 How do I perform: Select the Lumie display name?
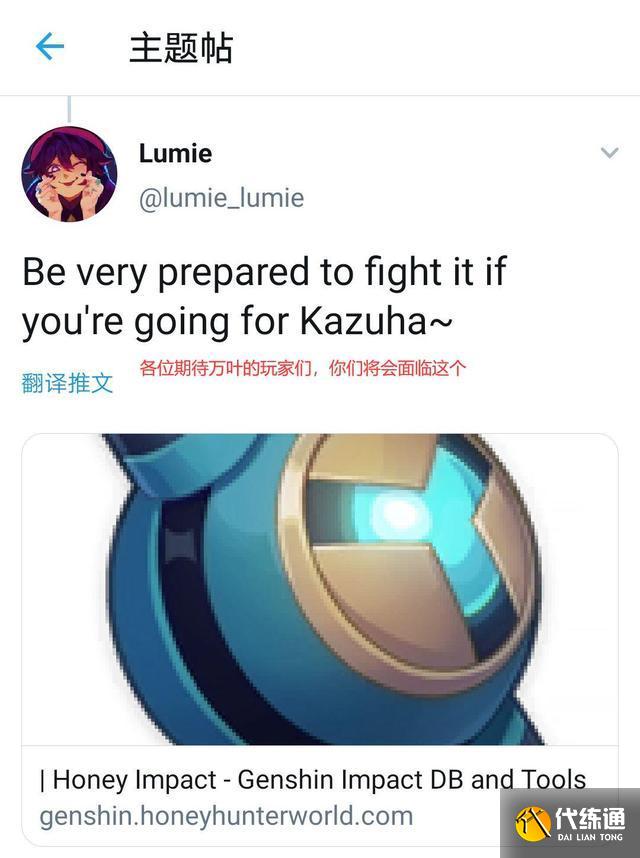176,153
